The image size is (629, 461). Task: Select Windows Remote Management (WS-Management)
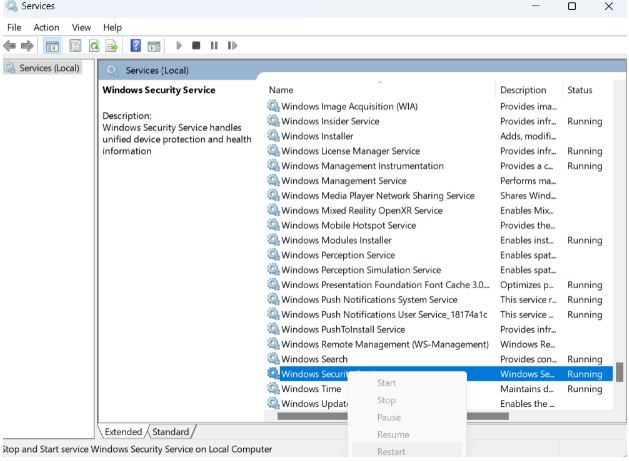[439, 344]
